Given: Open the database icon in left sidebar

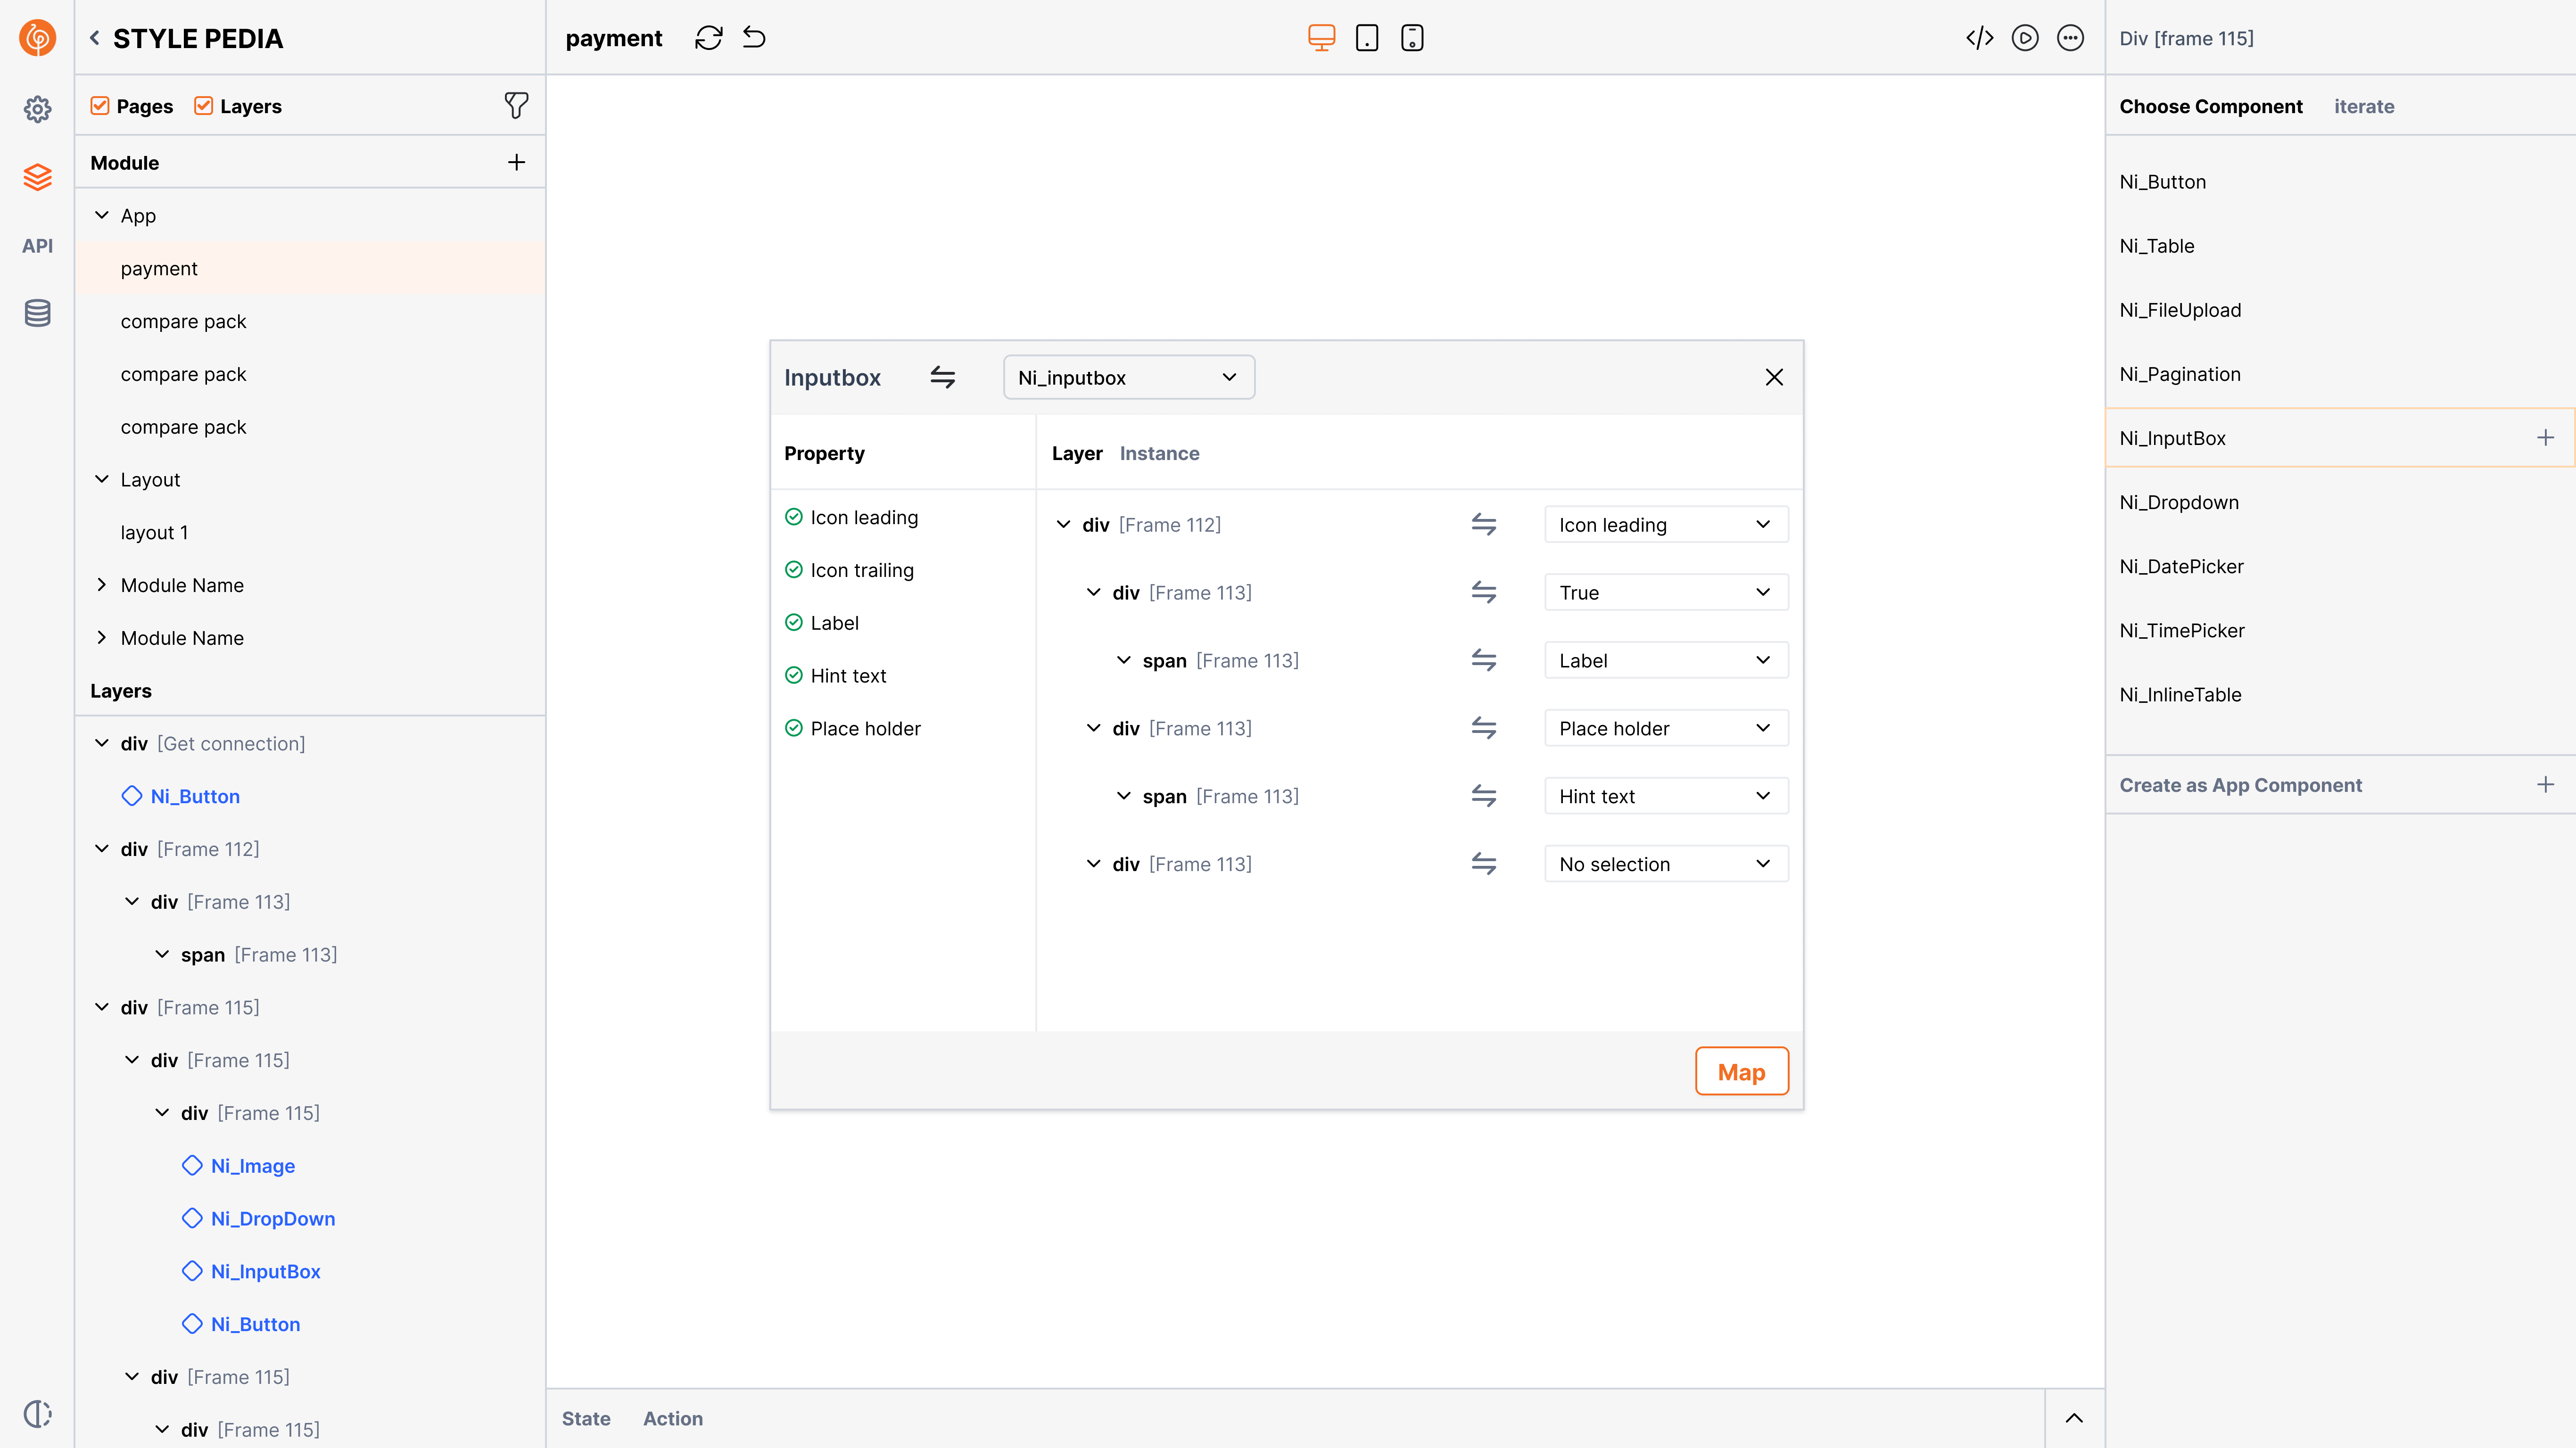Looking at the screenshot, I should click(37, 313).
